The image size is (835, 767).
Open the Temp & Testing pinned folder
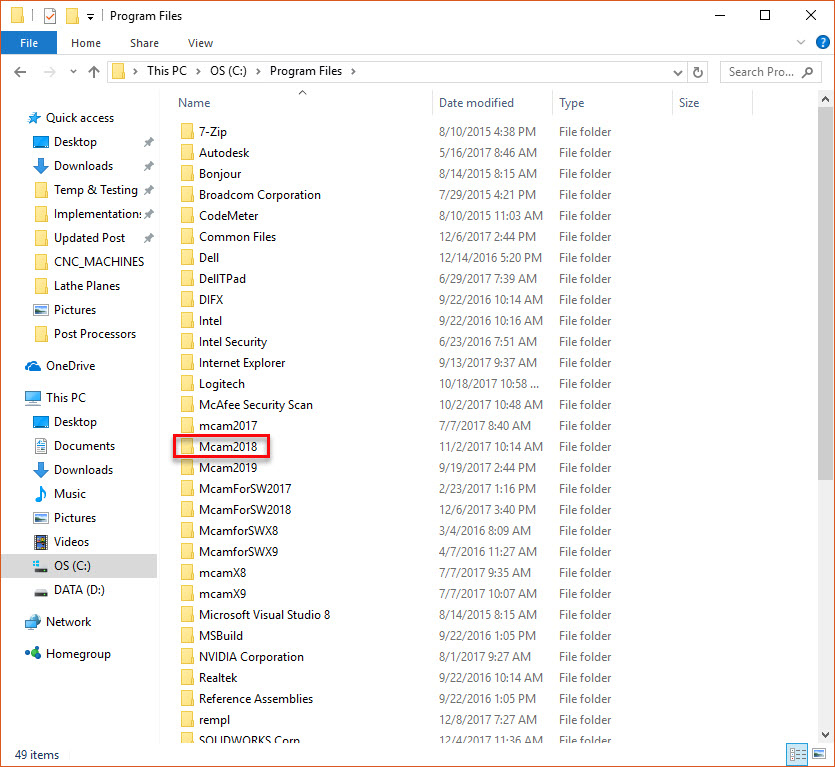95,190
